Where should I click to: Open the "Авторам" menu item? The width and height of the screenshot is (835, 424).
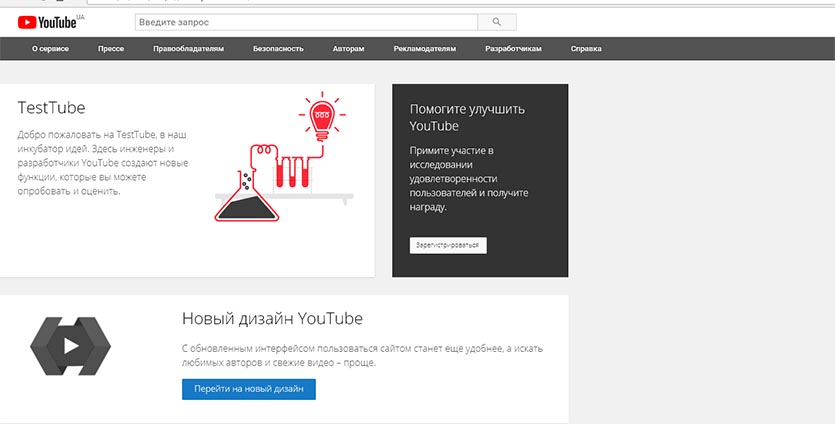click(348, 48)
